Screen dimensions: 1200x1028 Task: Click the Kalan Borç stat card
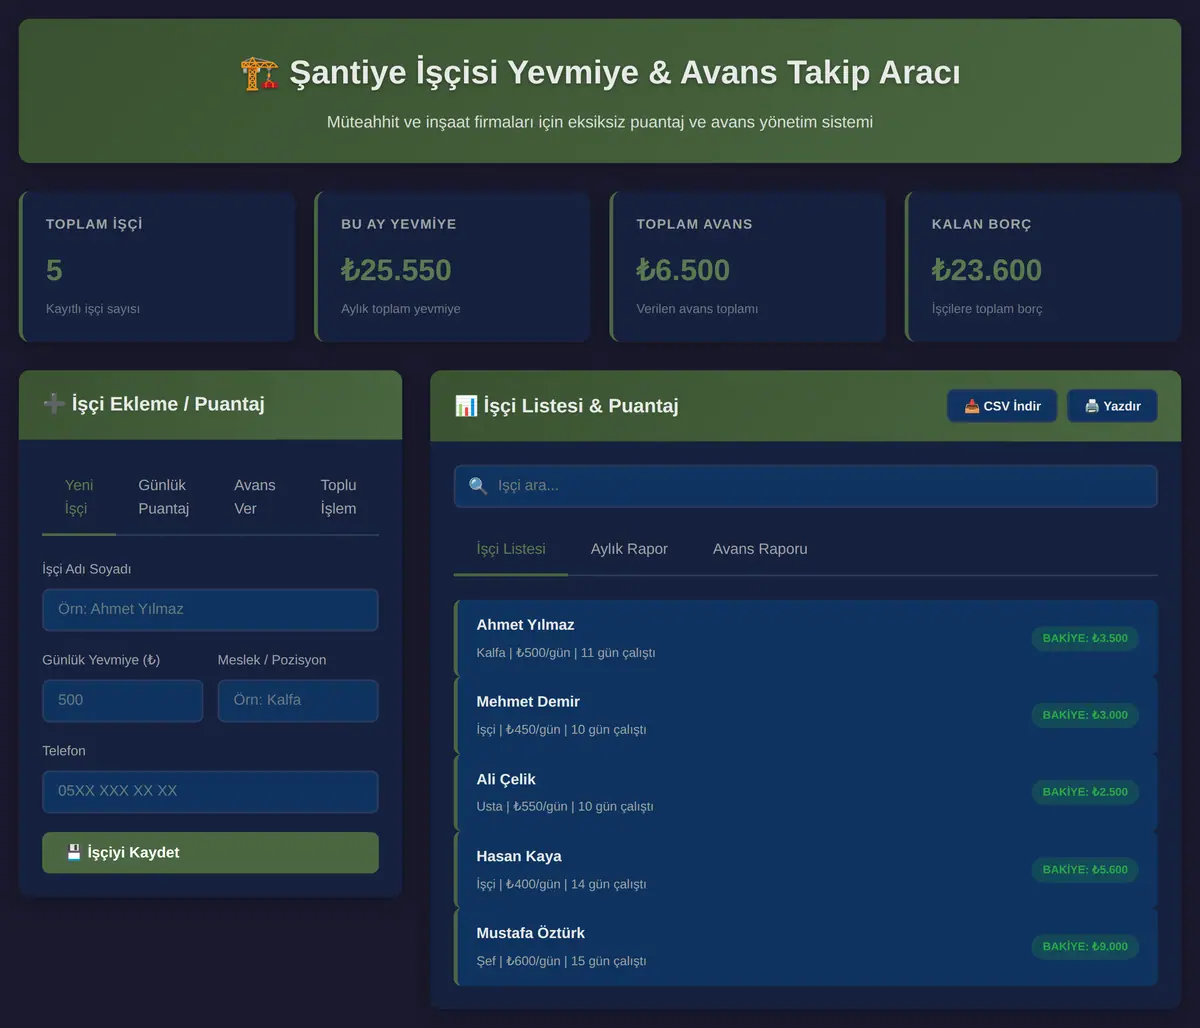pyautogui.click(x=1043, y=266)
